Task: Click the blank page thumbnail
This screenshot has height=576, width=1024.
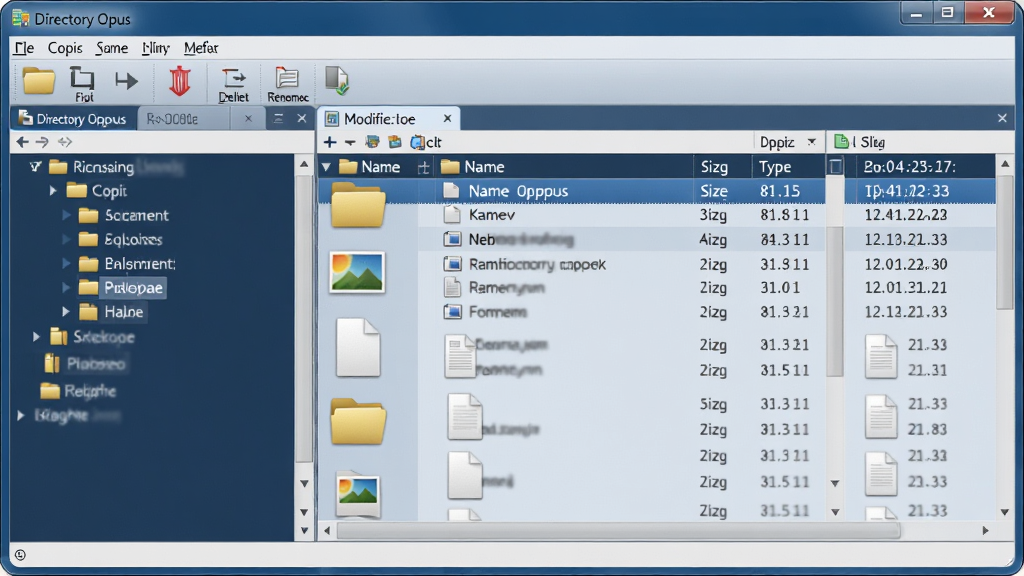Action: coord(358,347)
